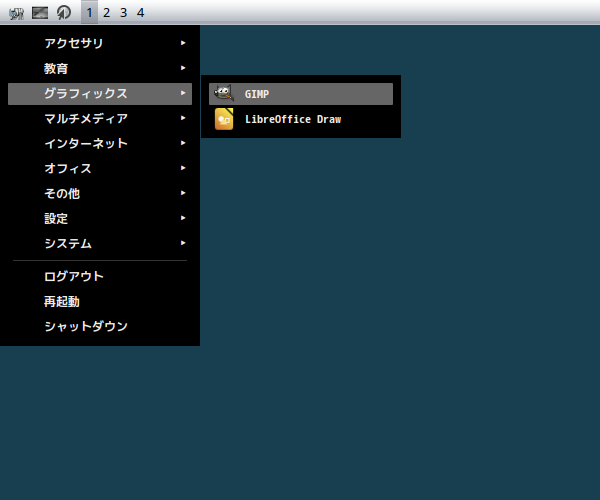Viewport: 600px width, 500px height.
Task: Launch GIMP from the graphics submenu
Action: (x=301, y=94)
